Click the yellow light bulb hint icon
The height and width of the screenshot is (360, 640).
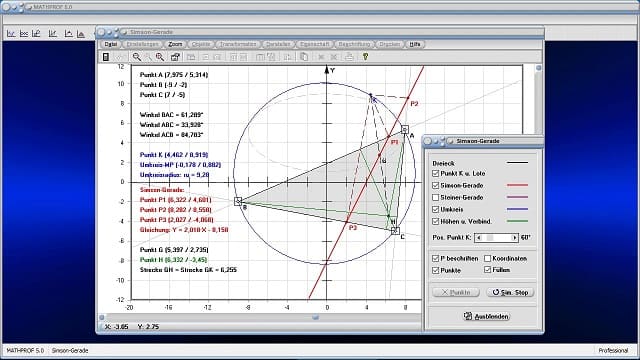[x=365, y=57]
